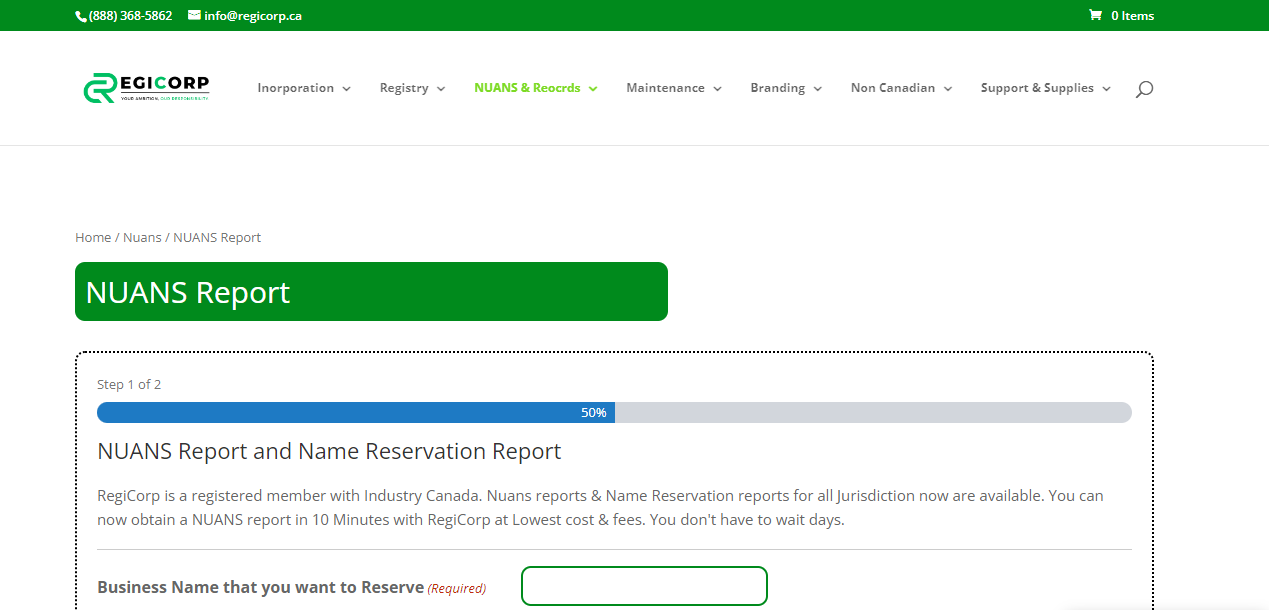
Task: Open the Inorporation menu
Action: [304, 88]
